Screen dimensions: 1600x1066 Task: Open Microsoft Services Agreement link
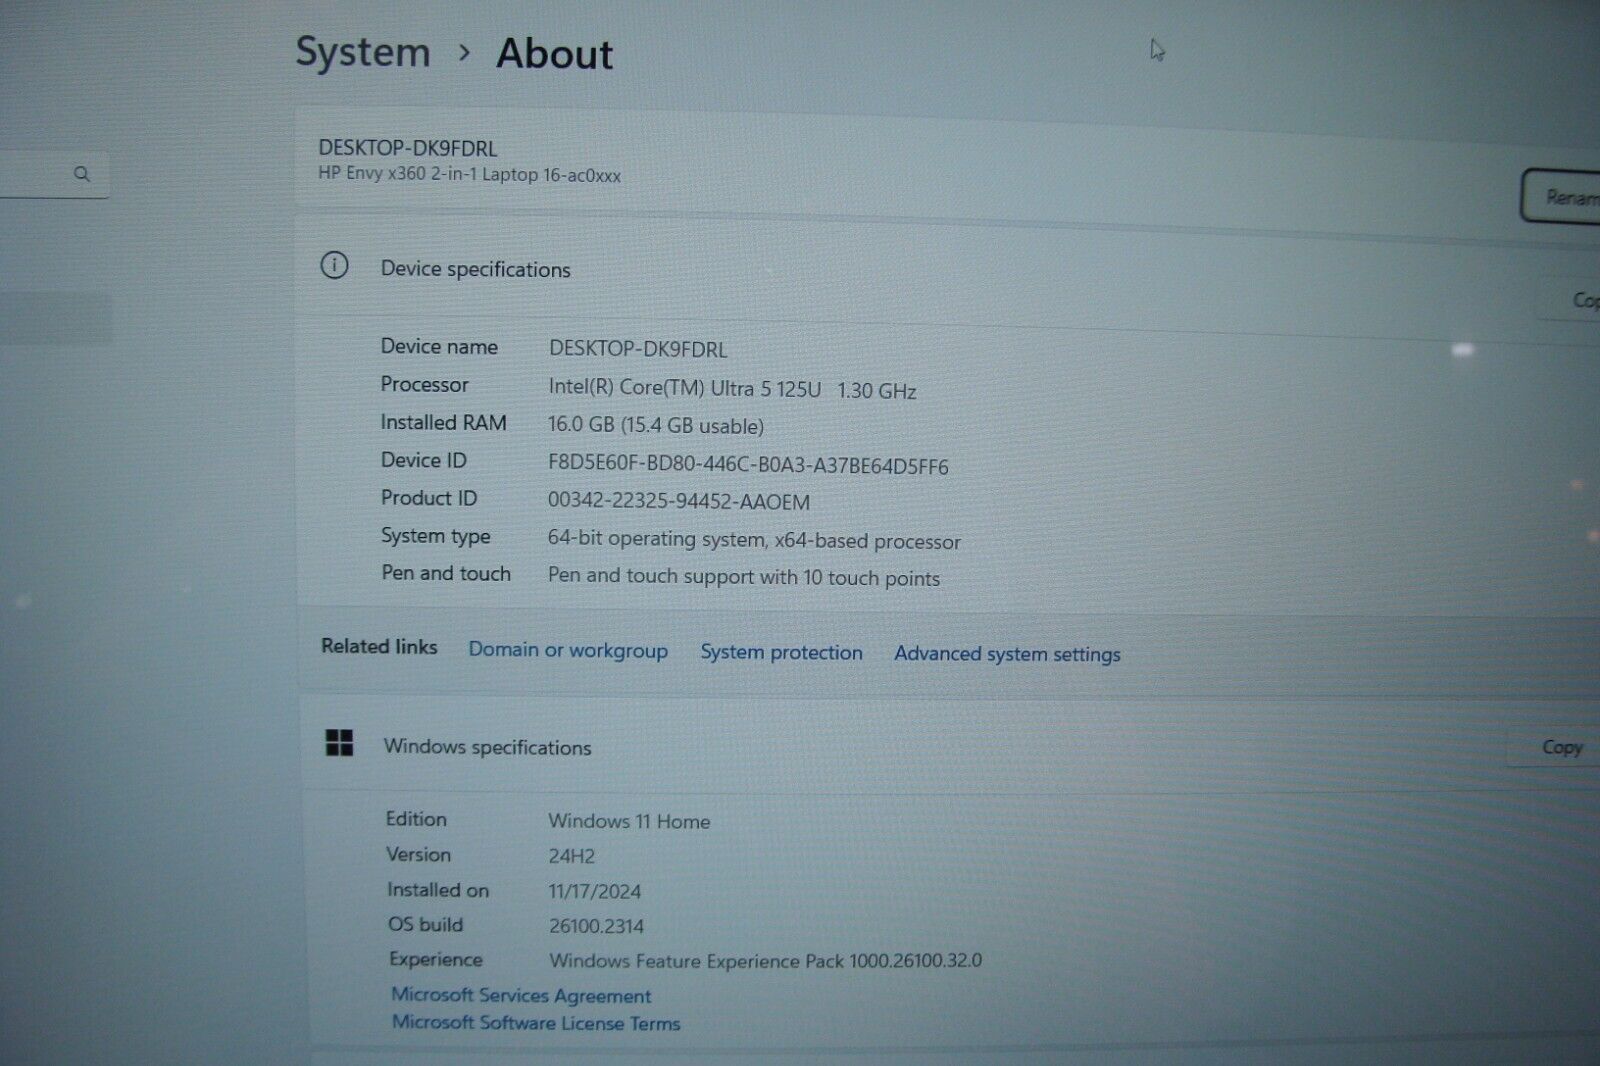[521, 995]
